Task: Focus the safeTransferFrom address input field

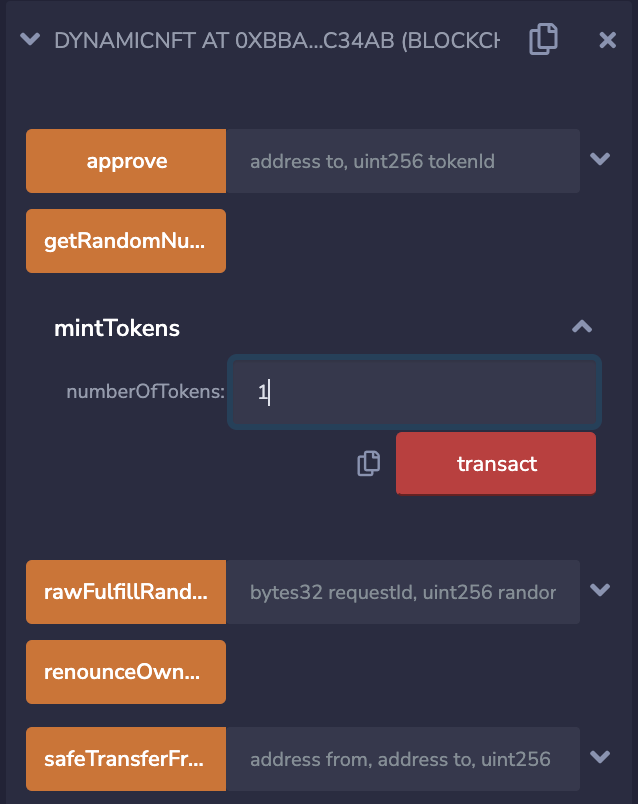Action: pos(402,759)
